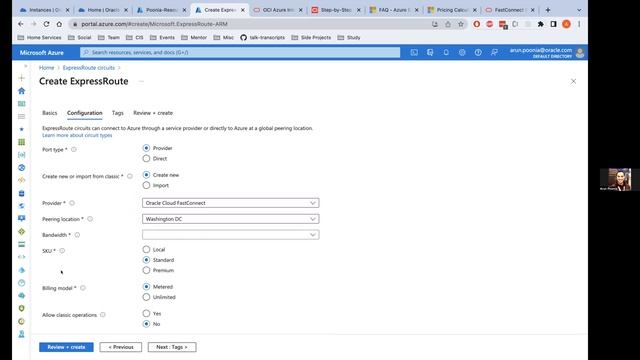
Task: Click the Microsoft Azure logo text
Action: click(42, 53)
